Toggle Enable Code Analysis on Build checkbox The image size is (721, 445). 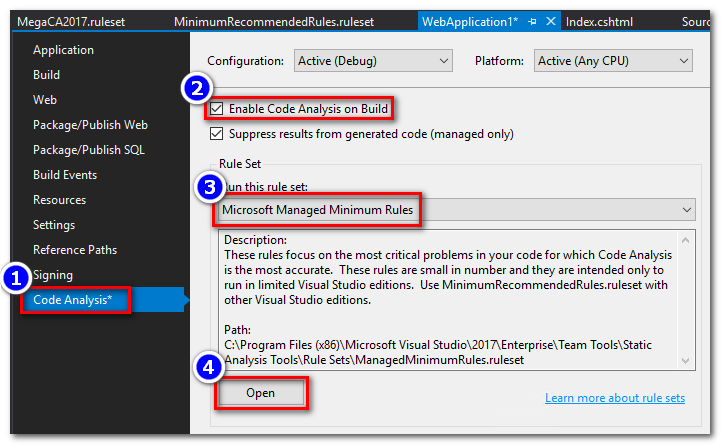click(x=216, y=109)
